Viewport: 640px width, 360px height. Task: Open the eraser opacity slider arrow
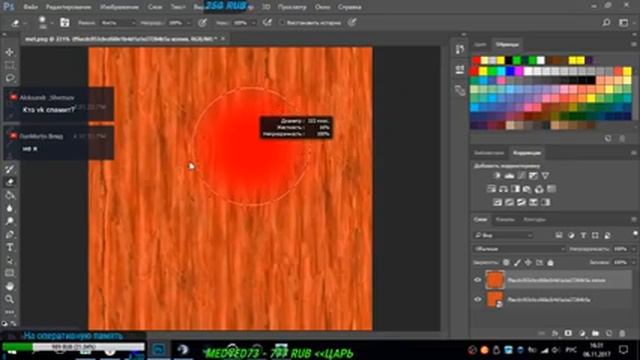[189, 23]
